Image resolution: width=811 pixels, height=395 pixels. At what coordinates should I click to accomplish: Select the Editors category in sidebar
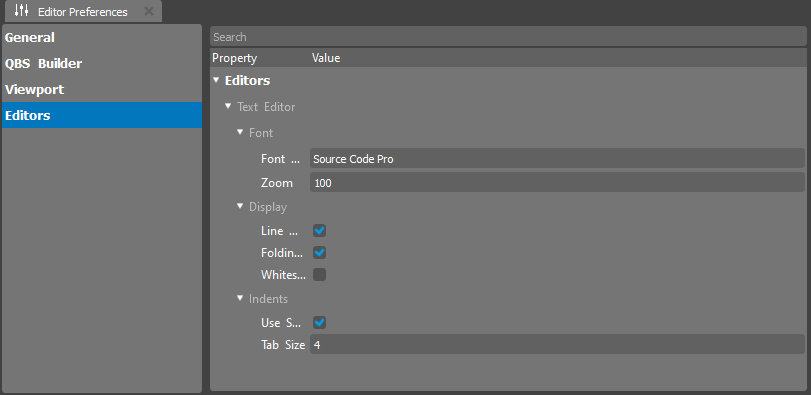(x=102, y=115)
